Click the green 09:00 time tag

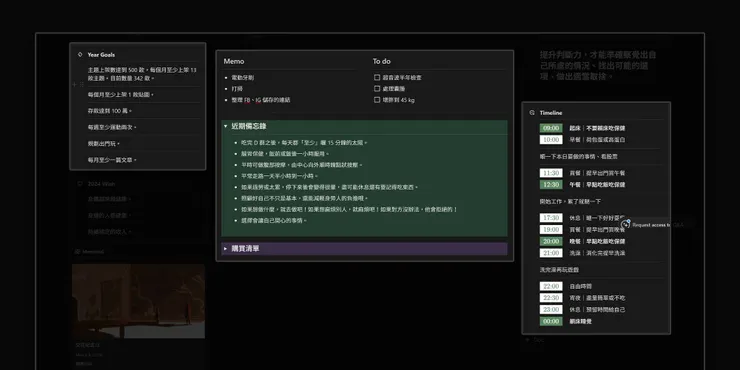coord(551,128)
